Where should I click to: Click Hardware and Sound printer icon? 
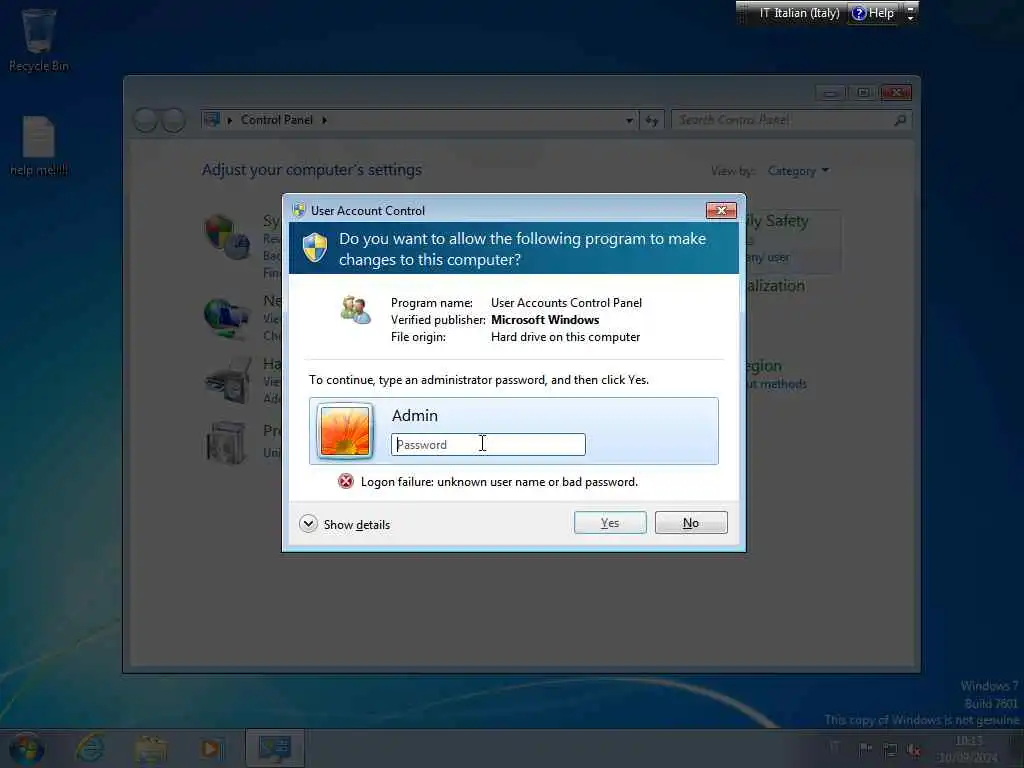229,381
